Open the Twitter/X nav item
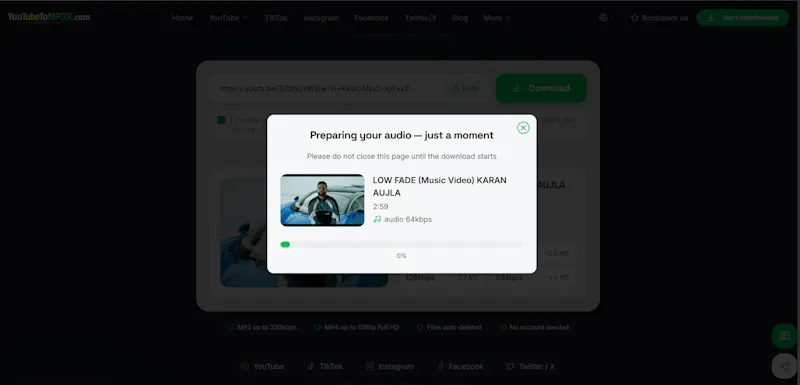 point(420,18)
